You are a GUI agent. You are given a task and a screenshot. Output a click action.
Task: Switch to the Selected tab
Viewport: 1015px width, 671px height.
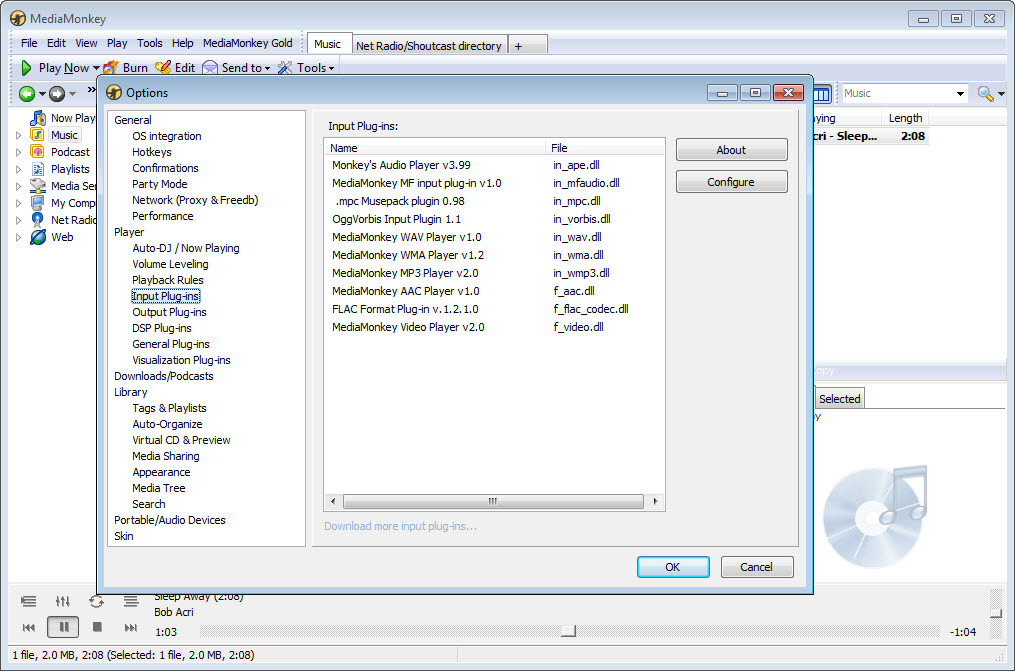tap(840, 399)
